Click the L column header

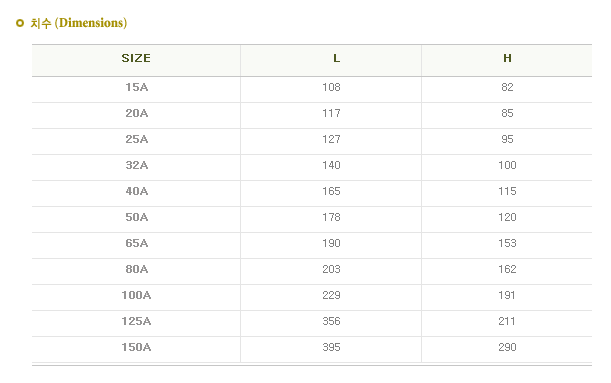pyautogui.click(x=337, y=58)
